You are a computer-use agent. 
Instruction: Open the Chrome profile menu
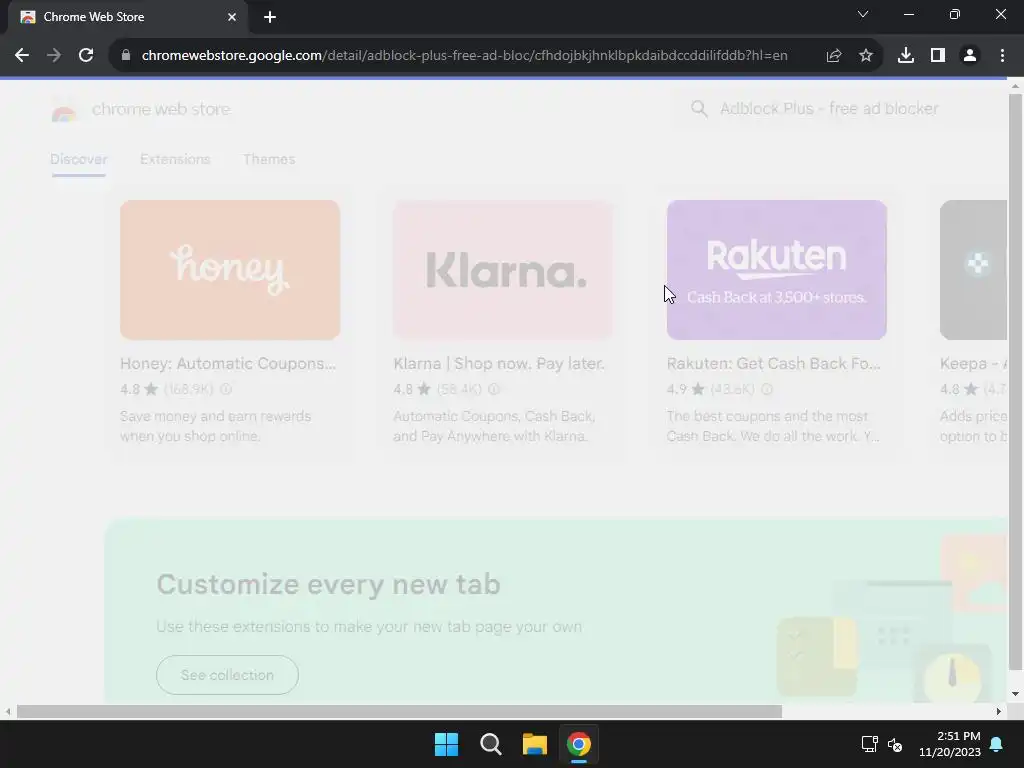pos(970,56)
